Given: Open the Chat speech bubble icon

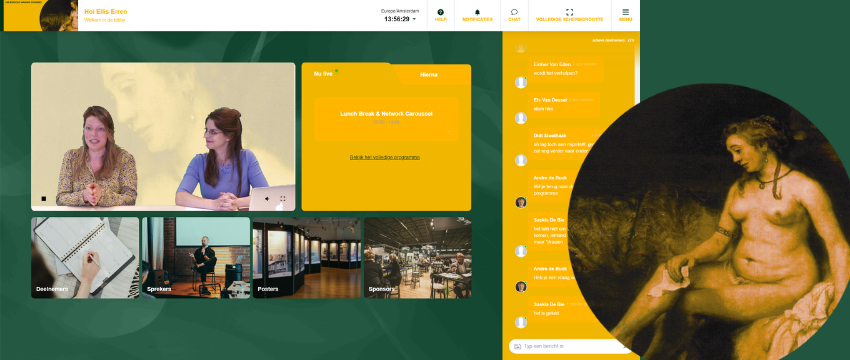Looking at the screenshot, I should (514, 12).
